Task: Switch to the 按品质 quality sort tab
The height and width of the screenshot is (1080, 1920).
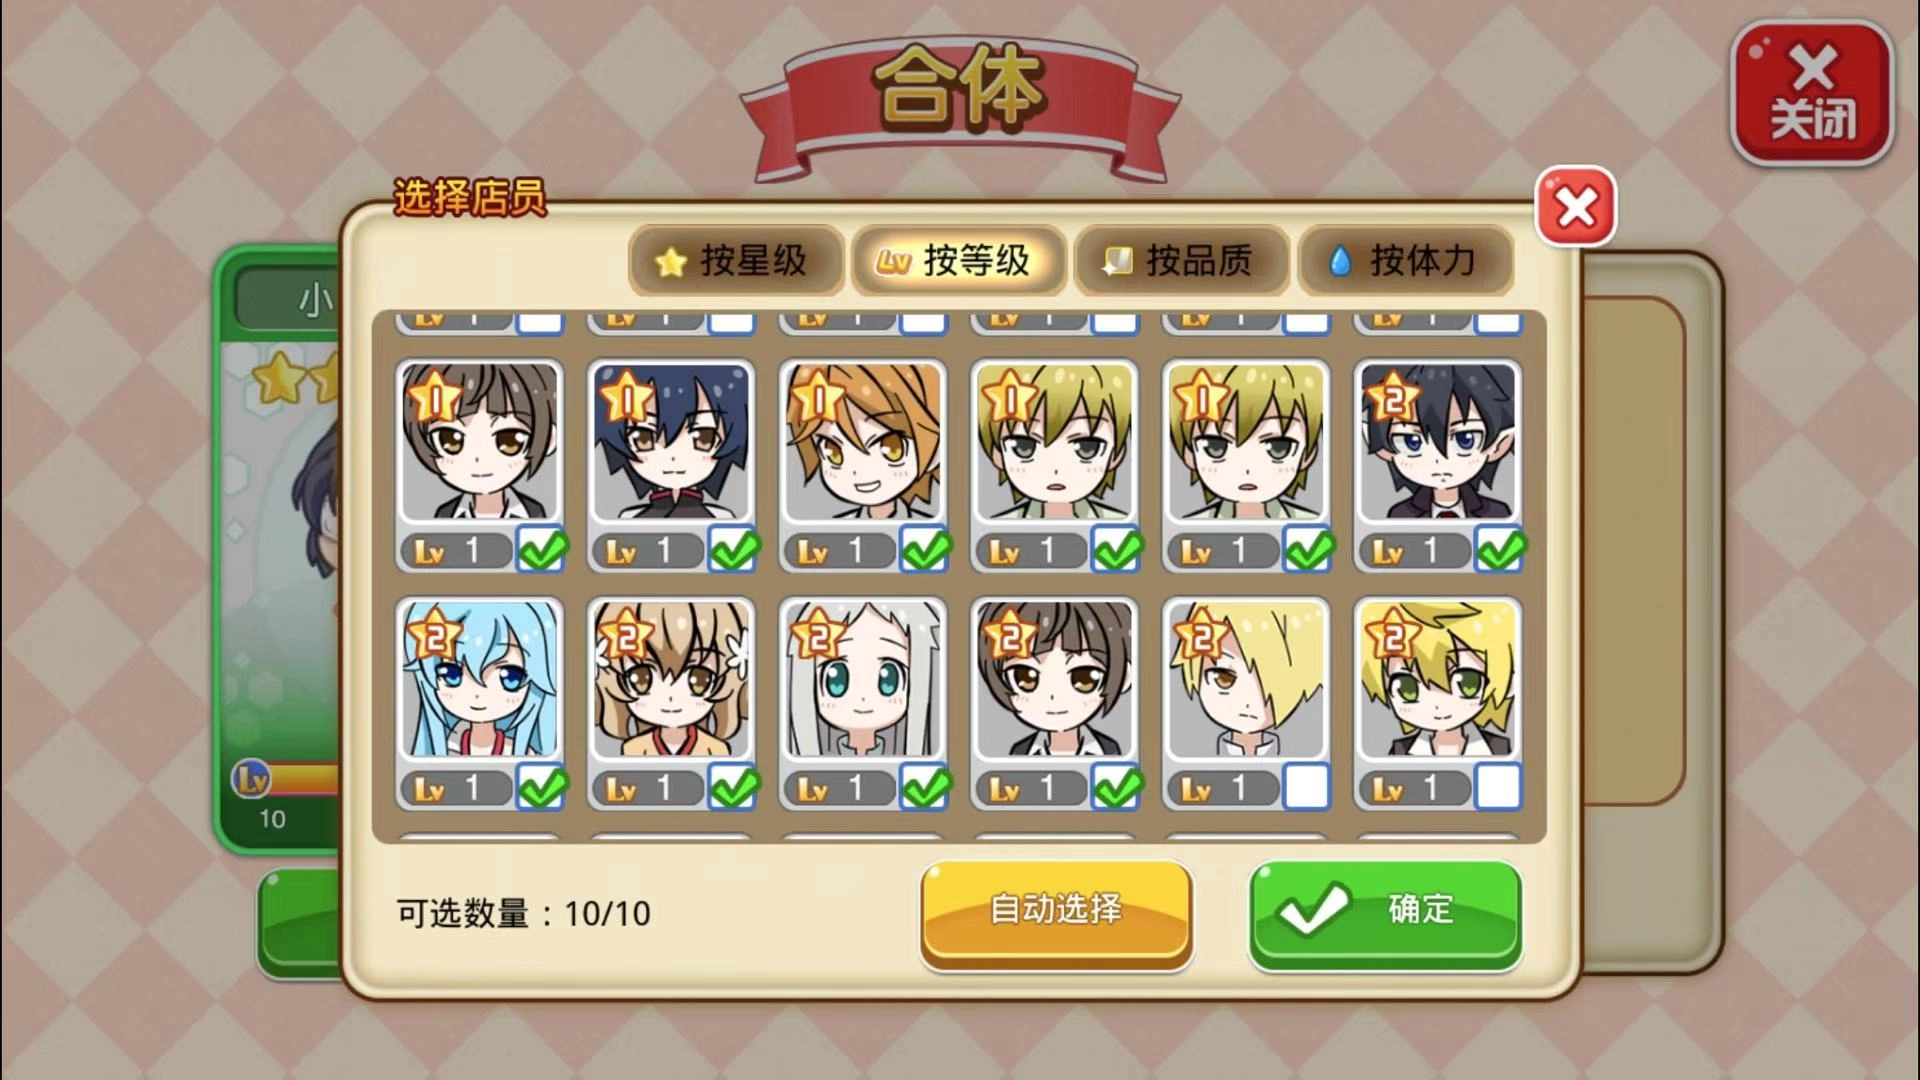Action: (1181, 261)
